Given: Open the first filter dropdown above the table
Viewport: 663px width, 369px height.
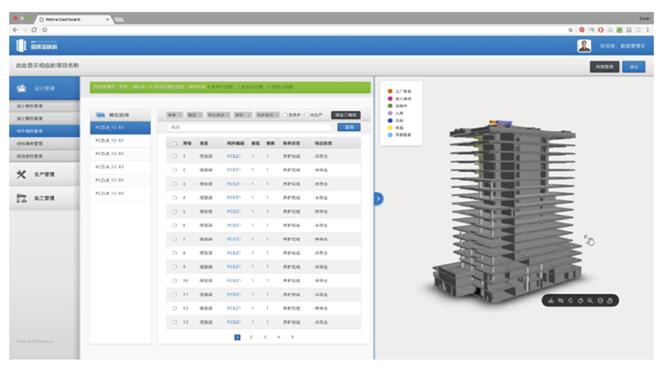Looking at the screenshot, I should [174, 115].
